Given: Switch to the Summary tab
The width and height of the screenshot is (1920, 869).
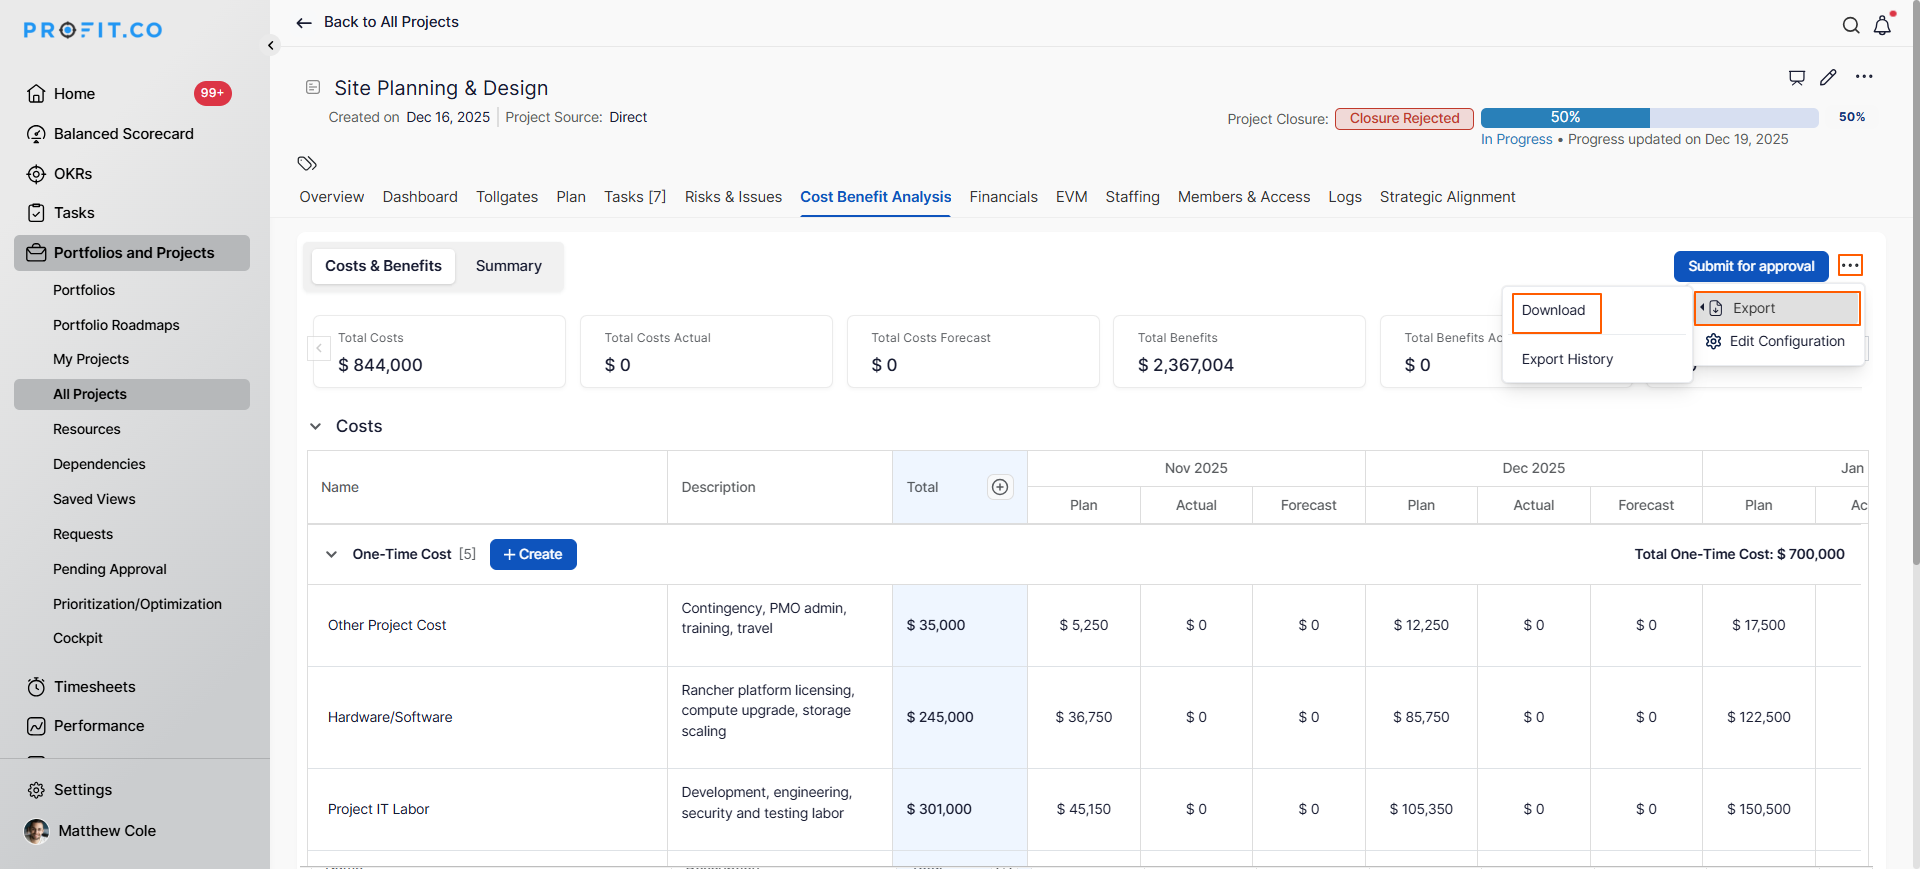Looking at the screenshot, I should tap(508, 266).
